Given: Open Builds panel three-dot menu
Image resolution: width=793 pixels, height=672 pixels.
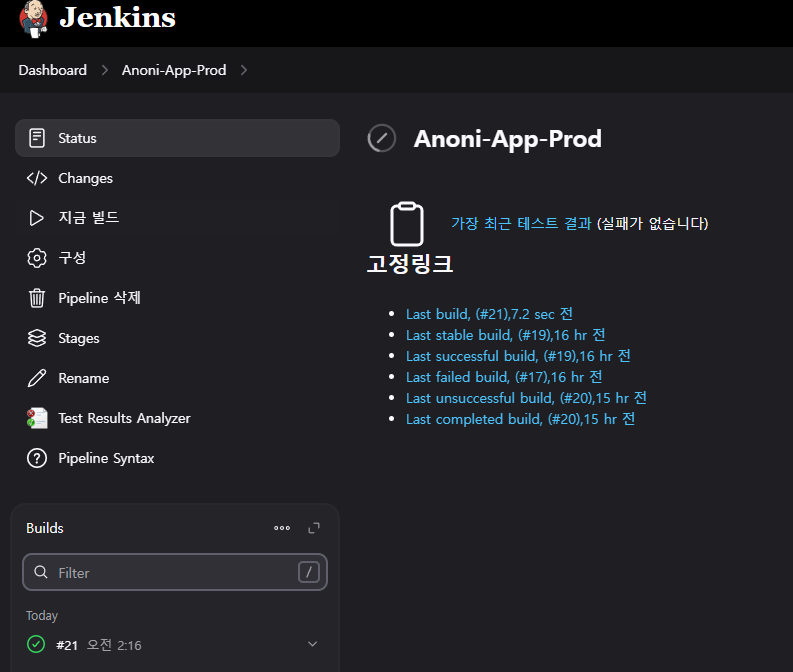Looking at the screenshot, I should 282,528.
